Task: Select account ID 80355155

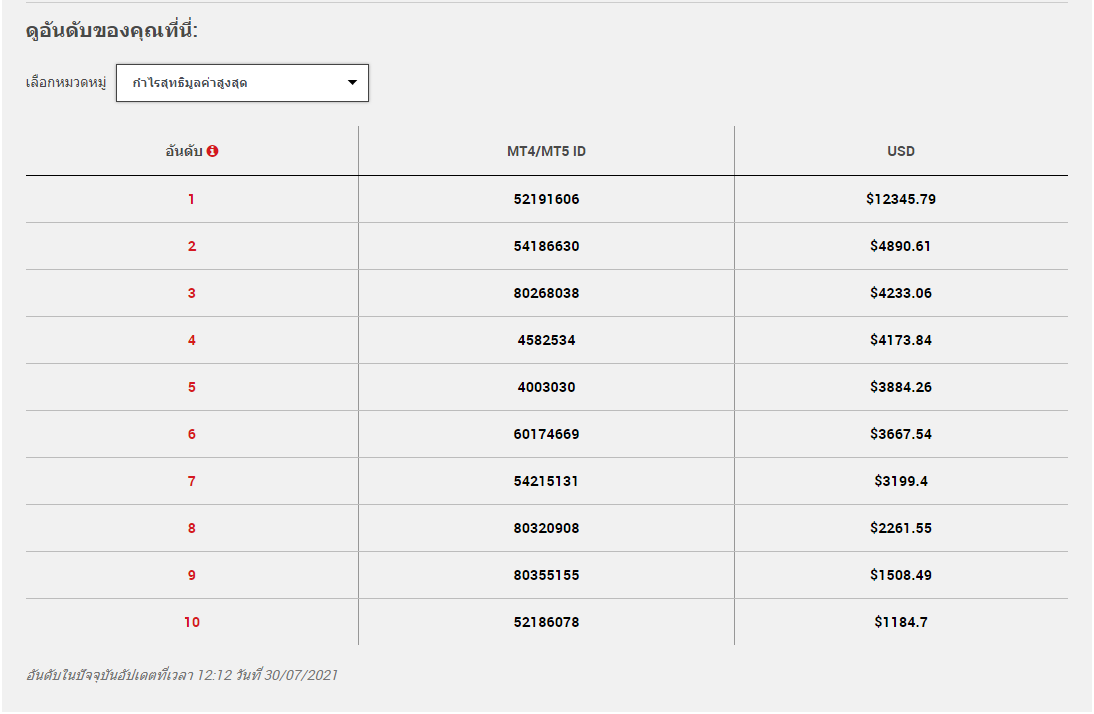Action: (546, 575)
